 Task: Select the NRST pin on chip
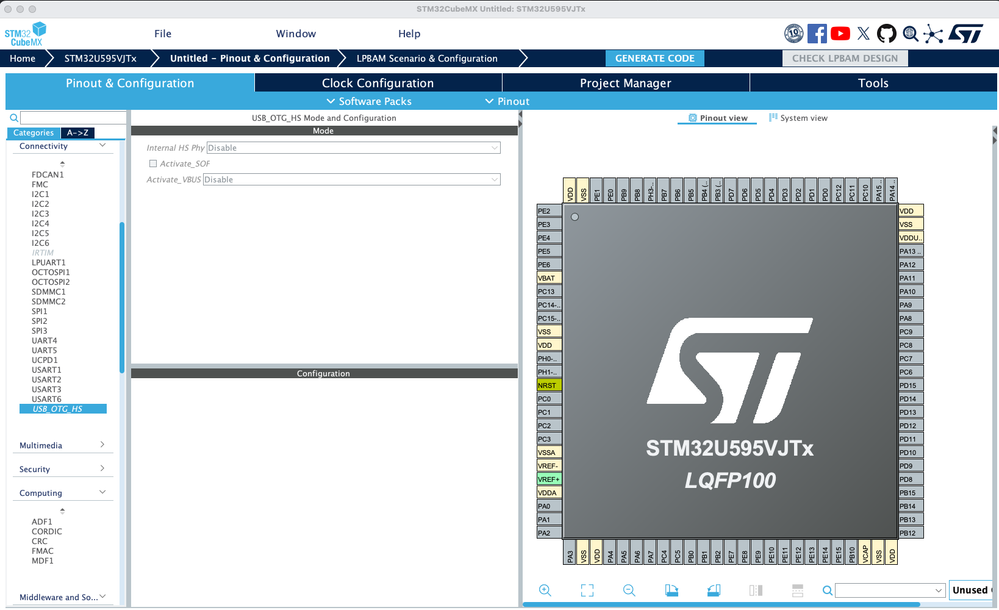[x=549, y=385]
